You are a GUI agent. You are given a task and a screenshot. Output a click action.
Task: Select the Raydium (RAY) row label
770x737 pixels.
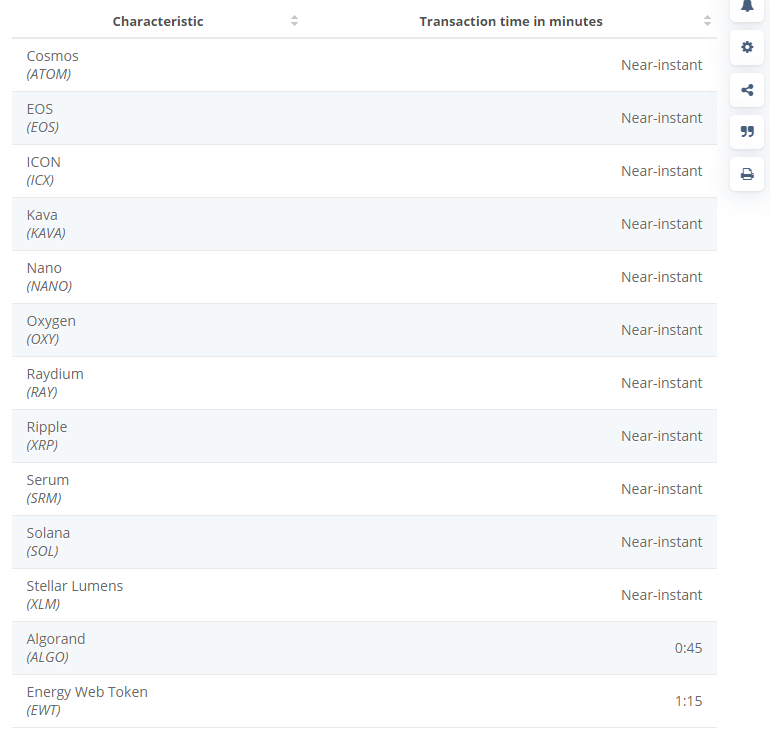click(55, 383)
